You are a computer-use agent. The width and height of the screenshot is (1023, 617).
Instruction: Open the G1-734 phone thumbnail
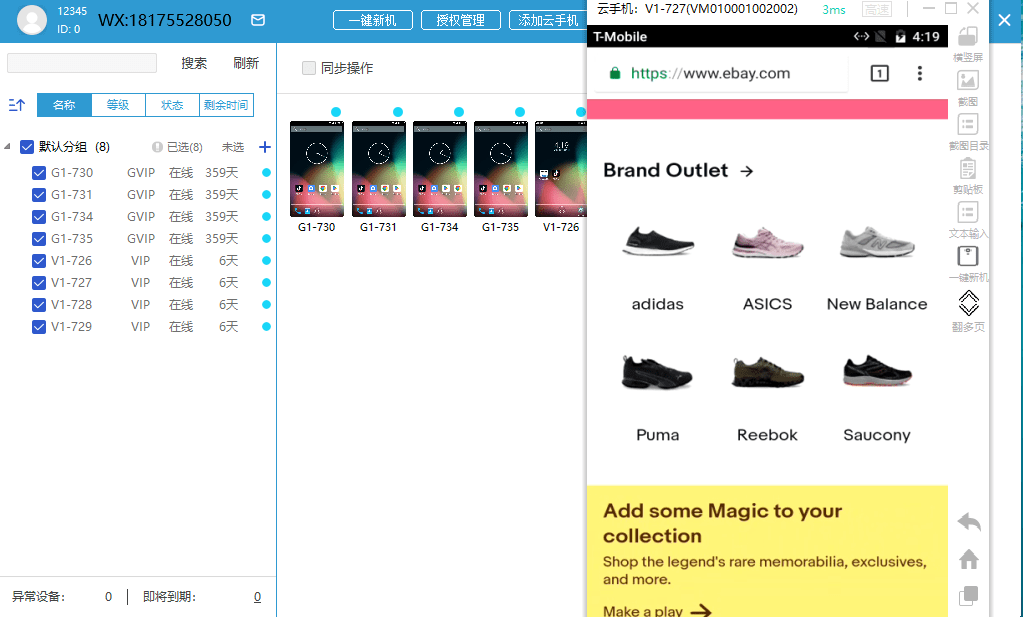pyautogui.click(x=440, y=169)
